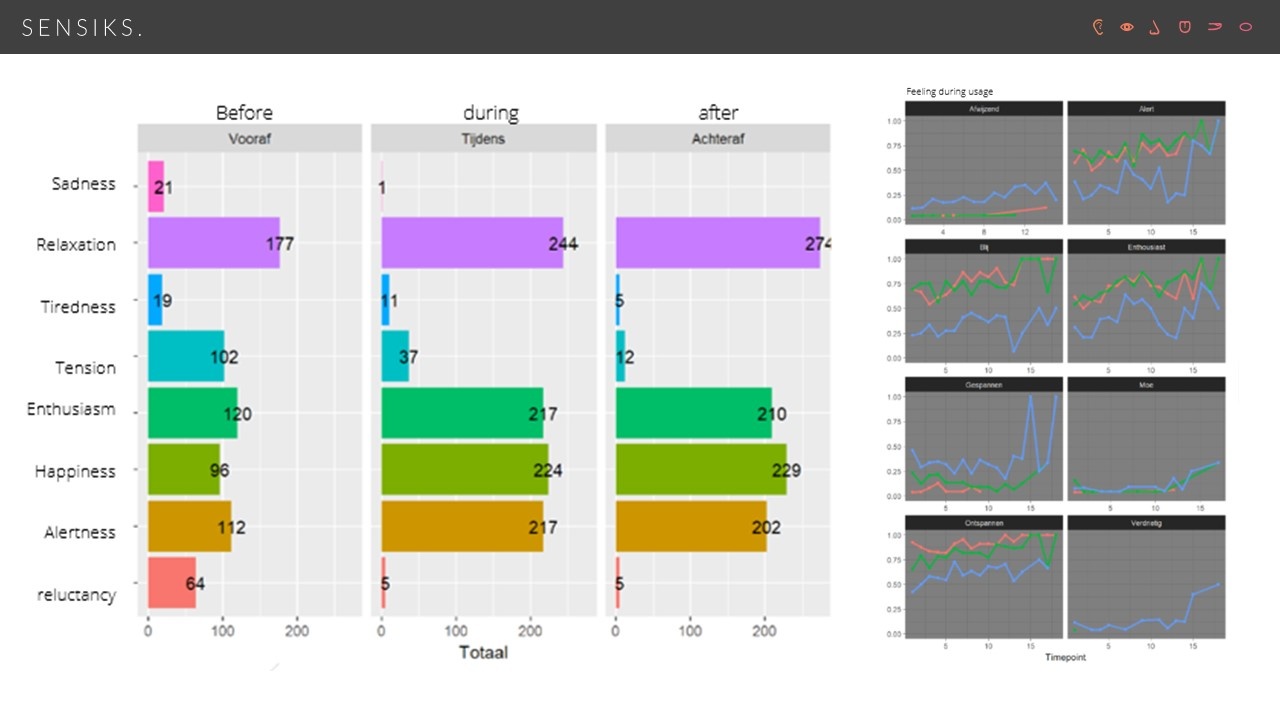The height and width of the screenshot is (720, 1280).
Task: Click the purple Relaxation bar showing 177
Action: pos(213,243)
